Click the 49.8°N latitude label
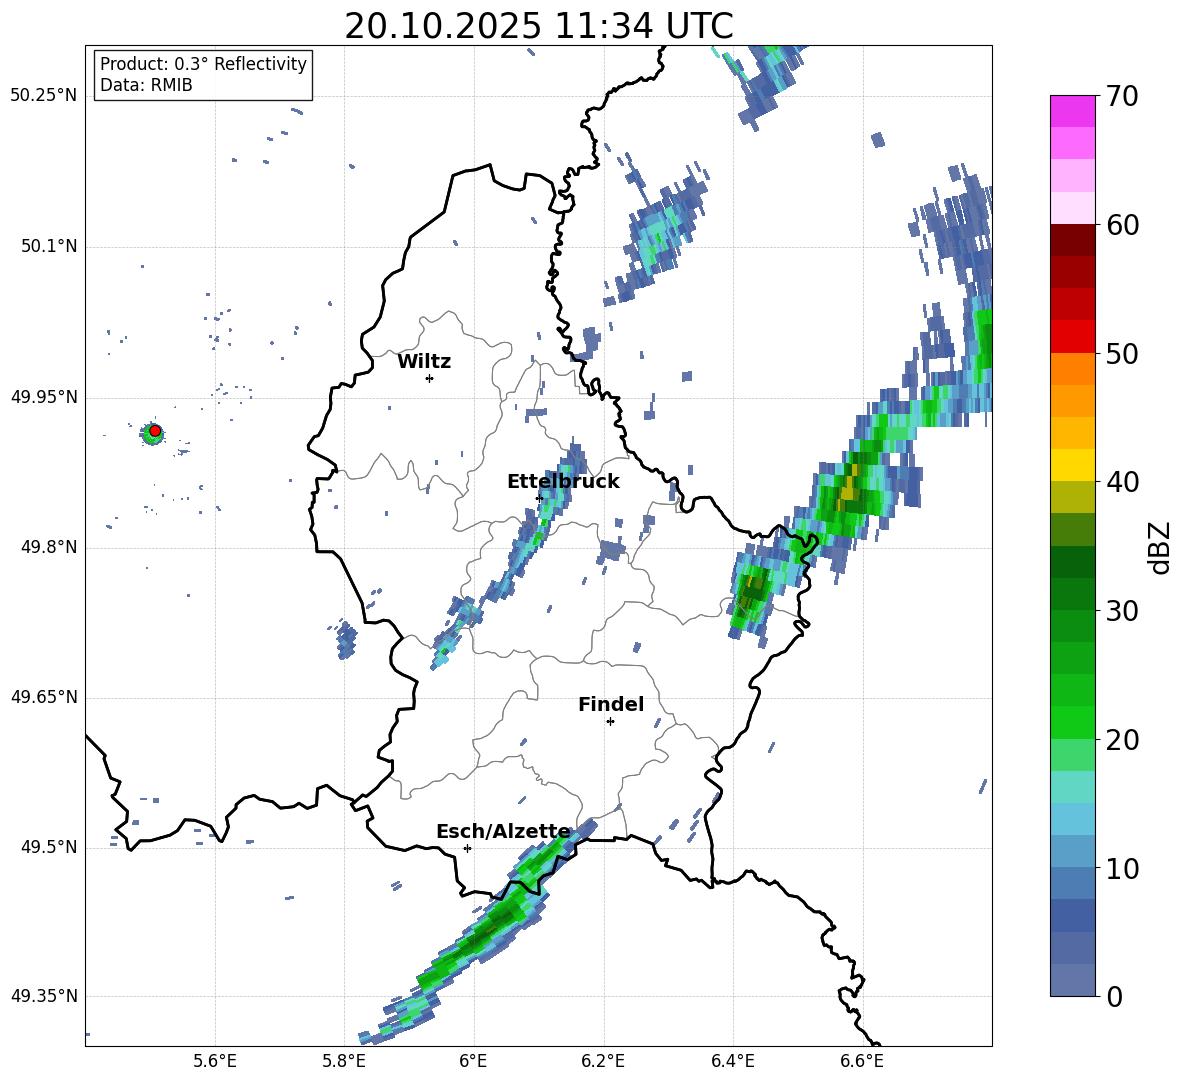Image resolution: width=1184 pixels, height=1081 pixels. (48, 547)
